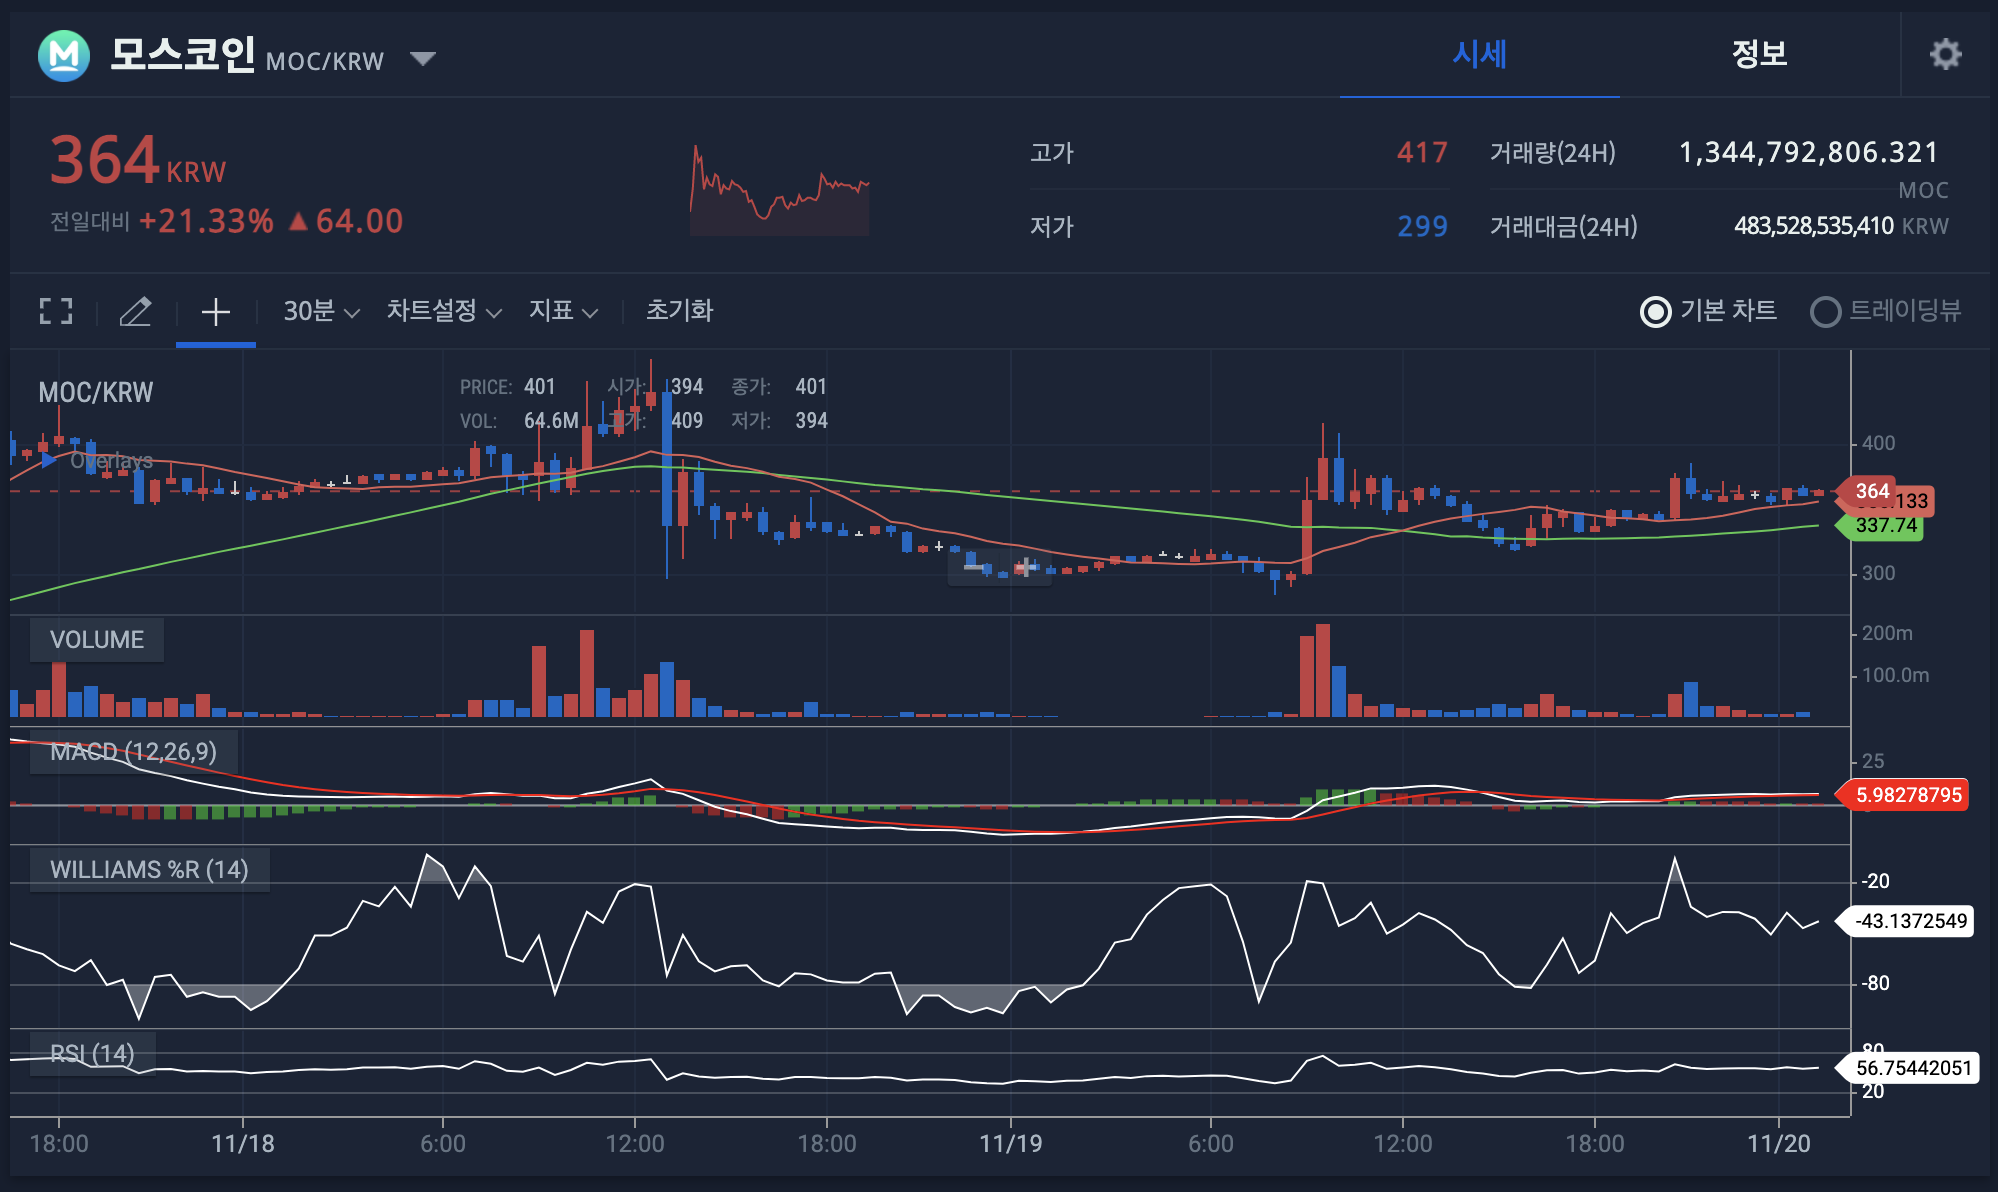Select the crosshair plus tool
This screenshot has height=1192, width=1998.
click(x=216, y=311)
